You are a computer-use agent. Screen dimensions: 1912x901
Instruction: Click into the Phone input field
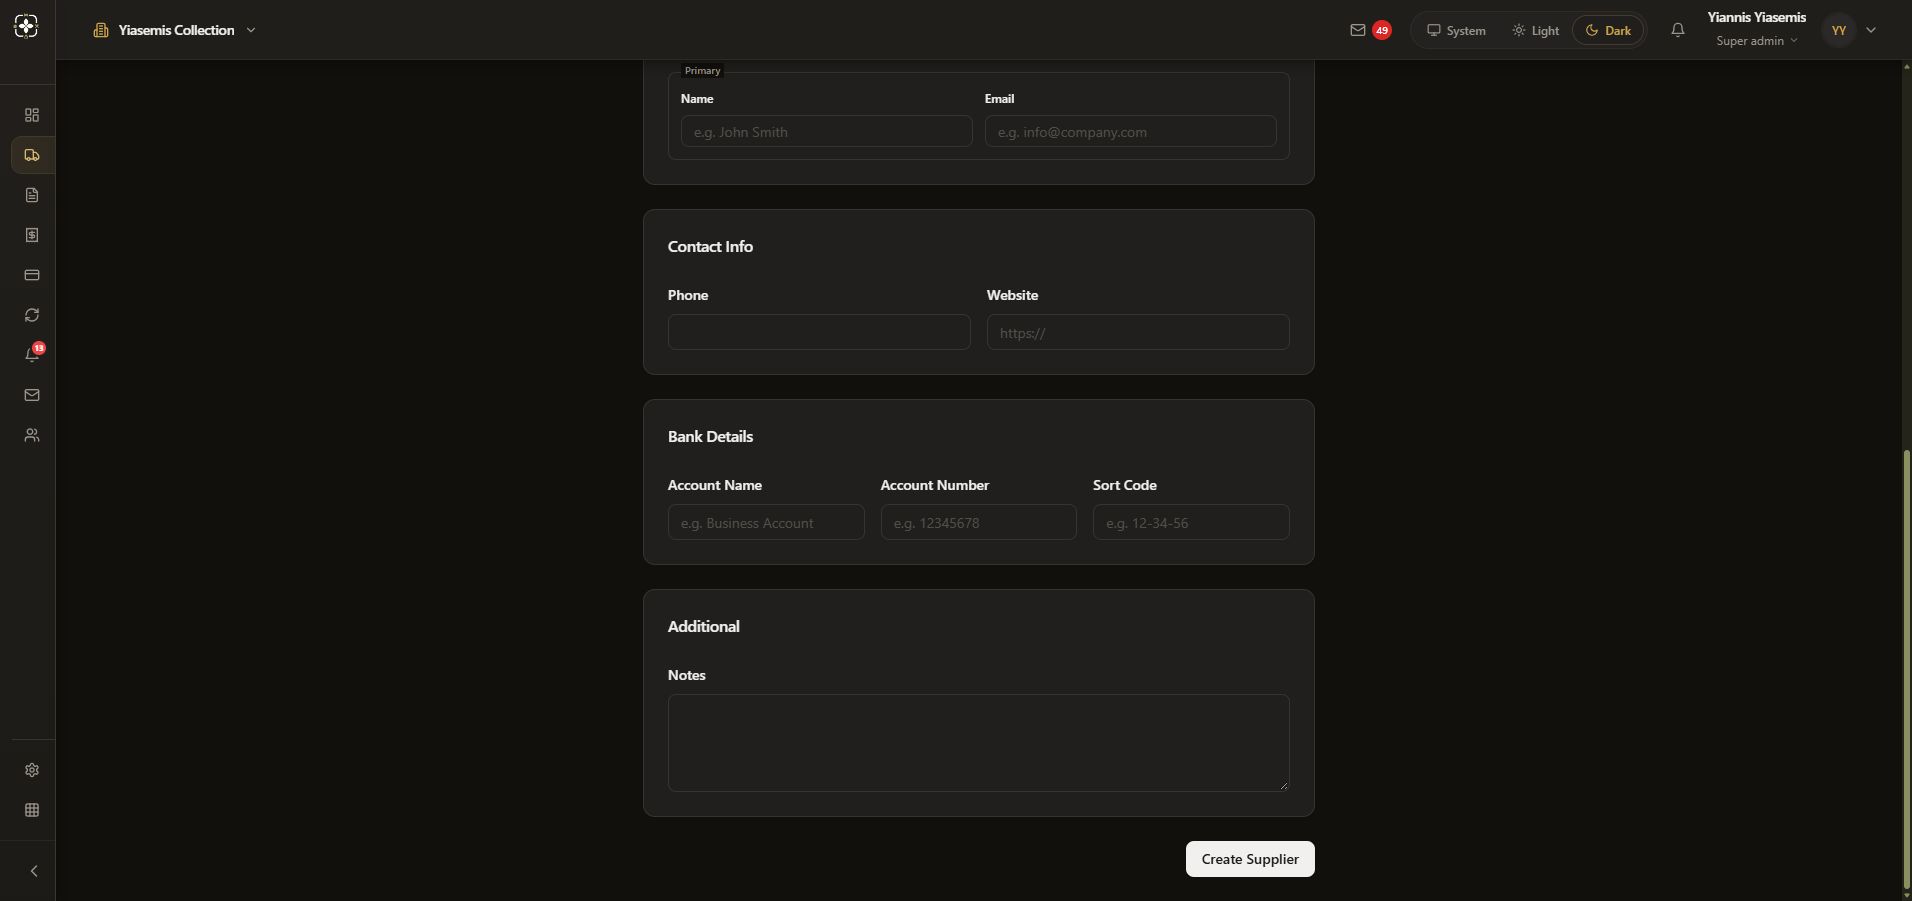pyautogui.click(x=819, y=332)
